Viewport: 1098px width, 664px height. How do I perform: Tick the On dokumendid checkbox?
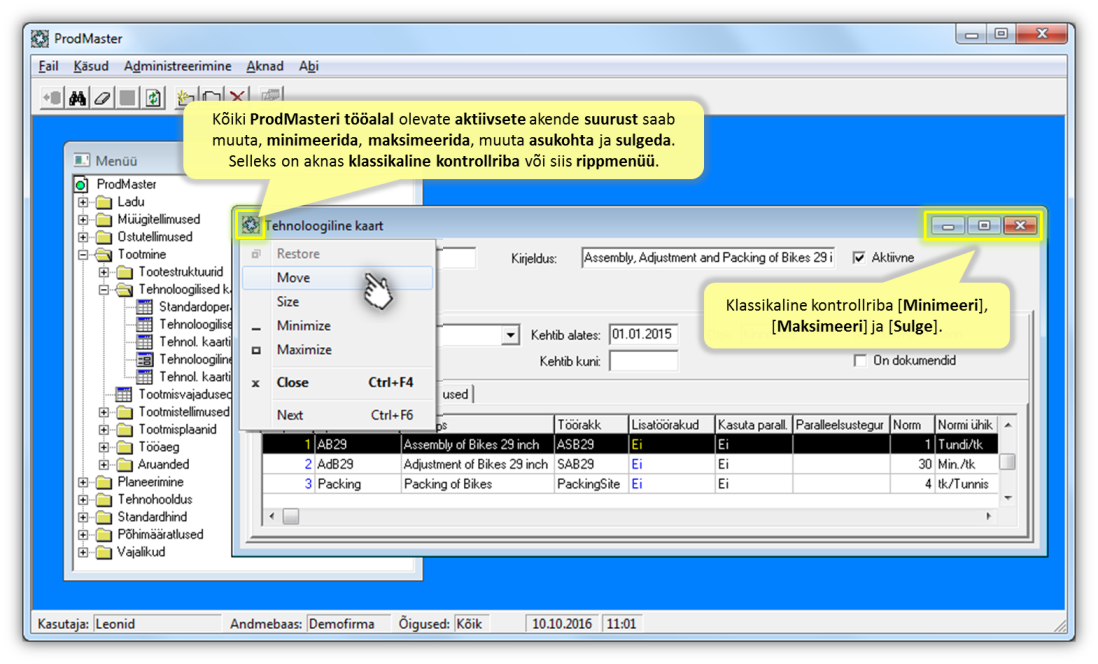pos(860,361)
